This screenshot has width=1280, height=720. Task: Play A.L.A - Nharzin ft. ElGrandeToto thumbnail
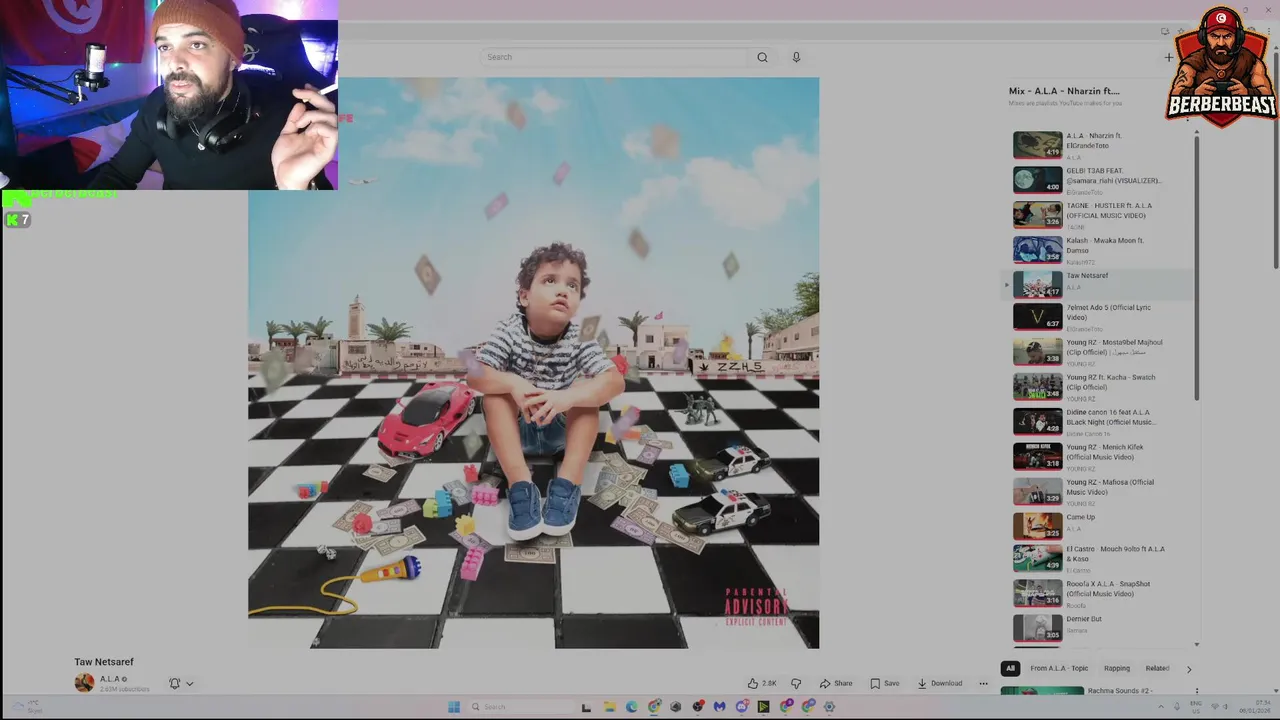pos(1037,145)
